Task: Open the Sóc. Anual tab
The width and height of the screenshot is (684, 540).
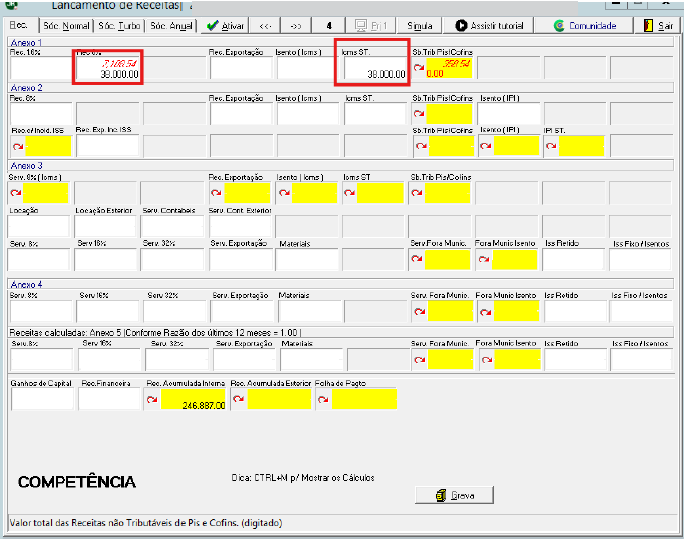Action: [x=171, y=26]
